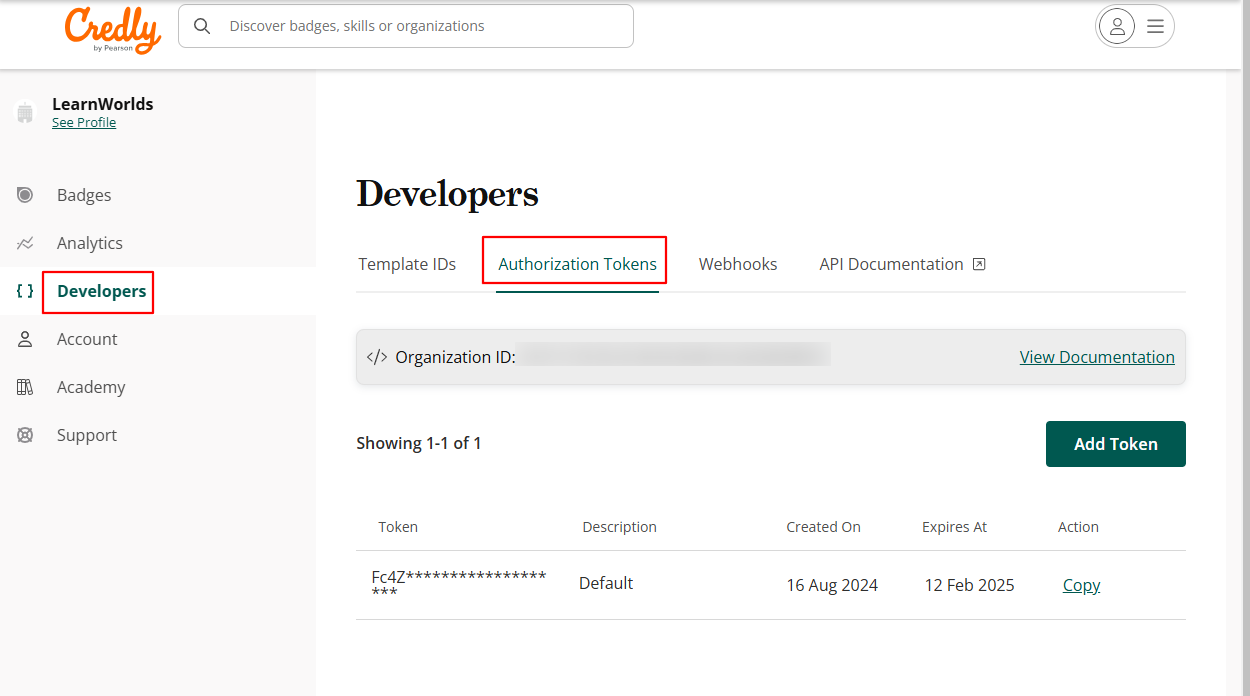Switch to the Authorization Tokens tab
Image resolution: width=1250 pixels, height=696 pixels.
point(577,264)
